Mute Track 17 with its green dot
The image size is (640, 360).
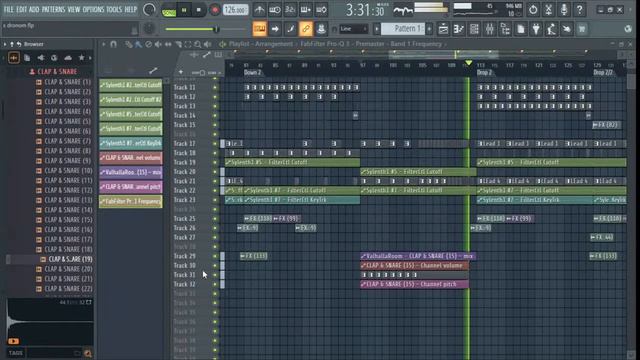point(215,144)
